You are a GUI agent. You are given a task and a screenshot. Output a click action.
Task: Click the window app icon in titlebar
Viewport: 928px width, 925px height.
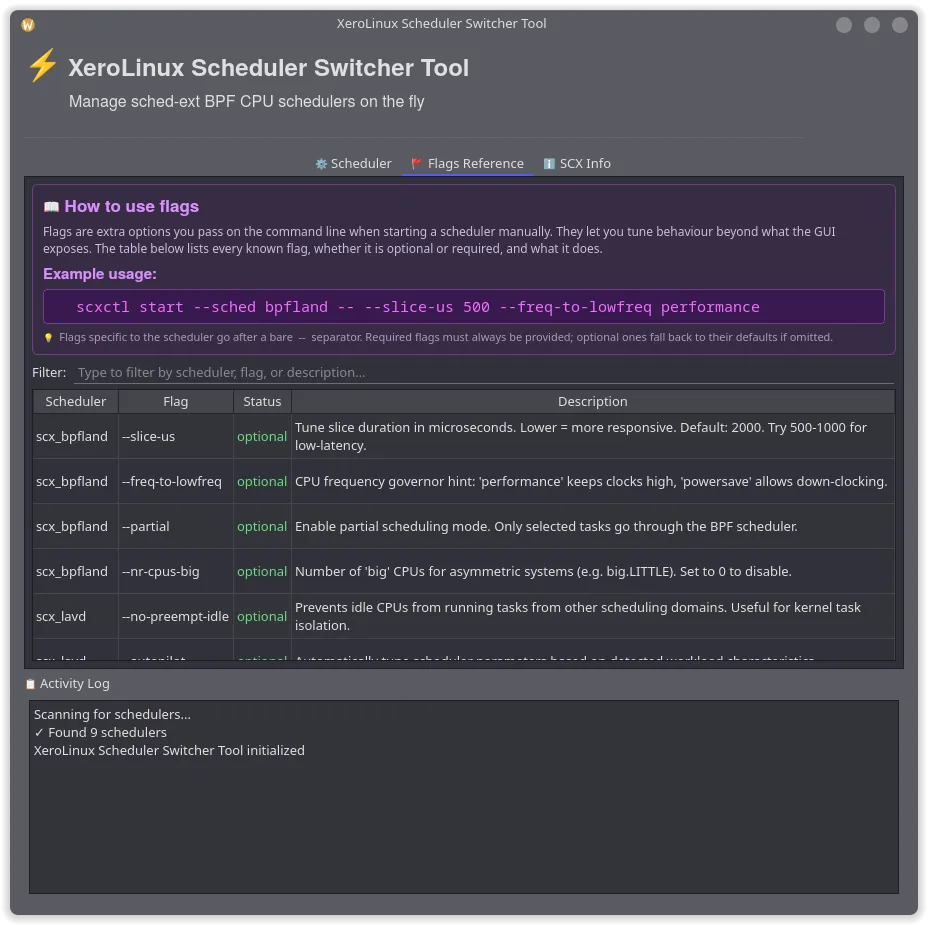tap(28, 25)
